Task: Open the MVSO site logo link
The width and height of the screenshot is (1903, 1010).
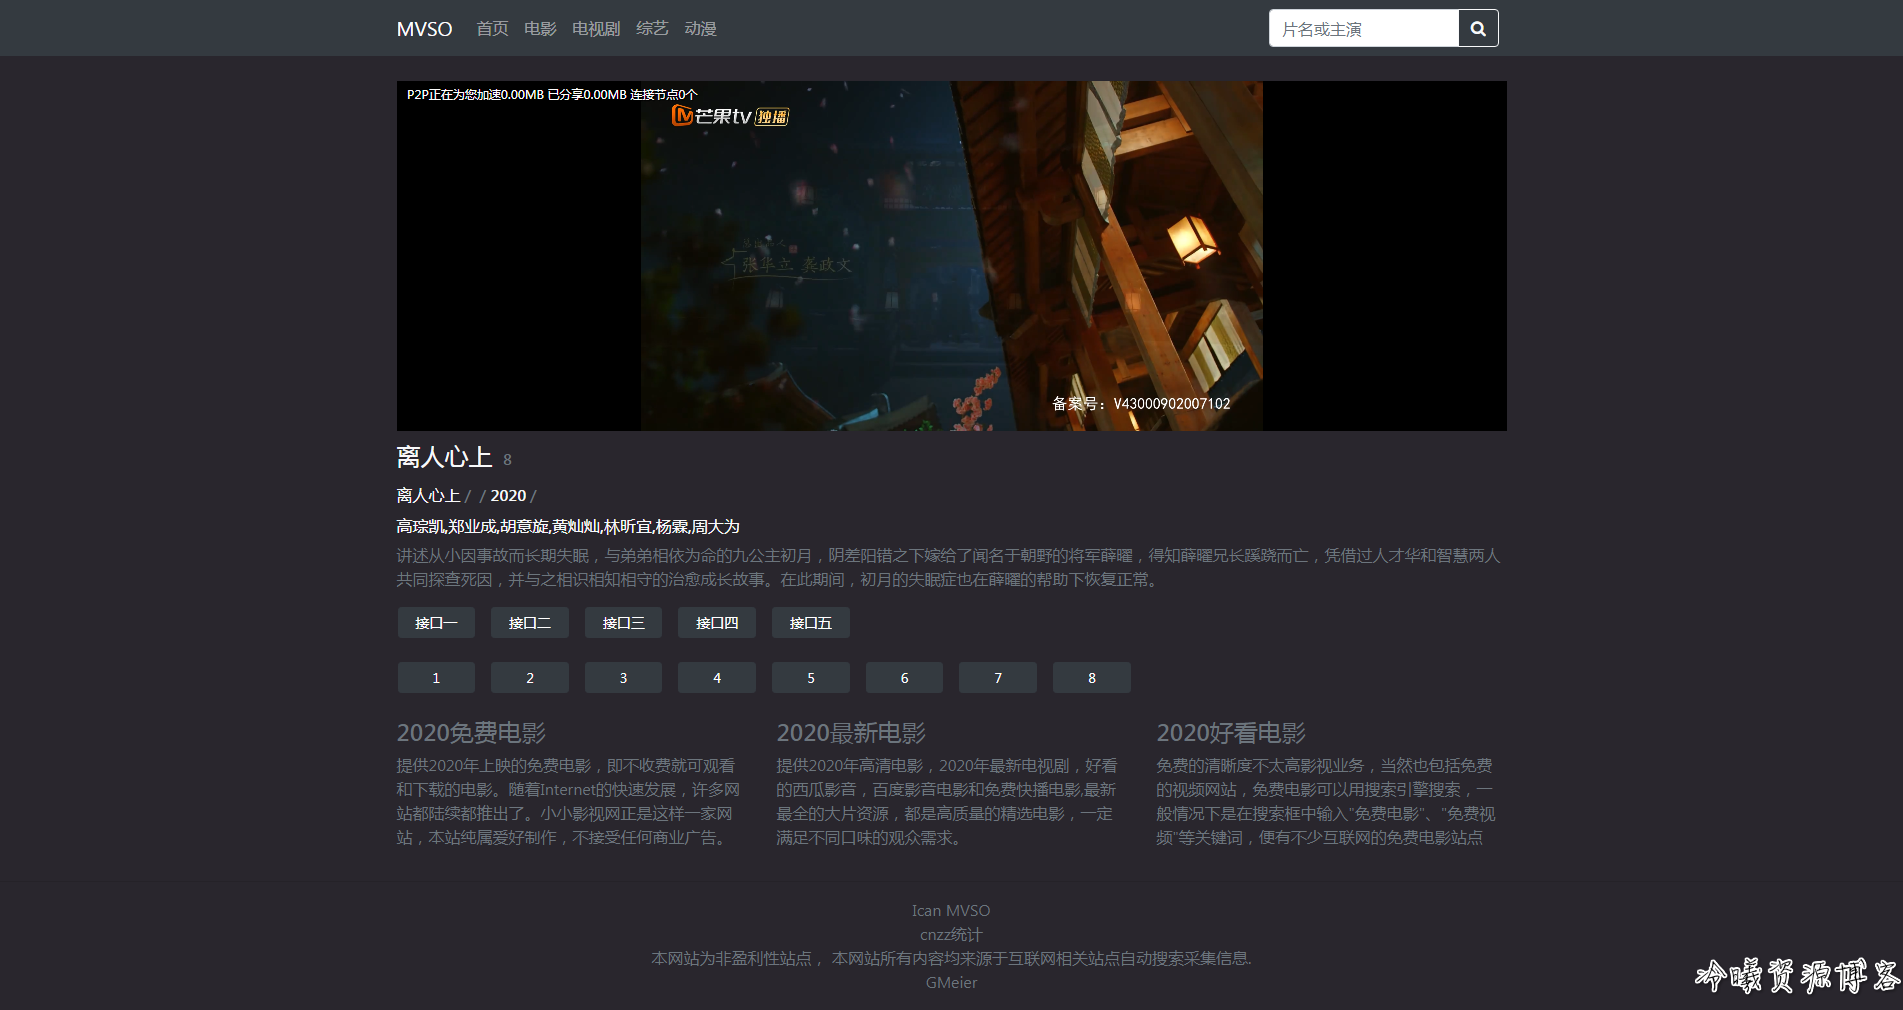Action: pos(424,29)
